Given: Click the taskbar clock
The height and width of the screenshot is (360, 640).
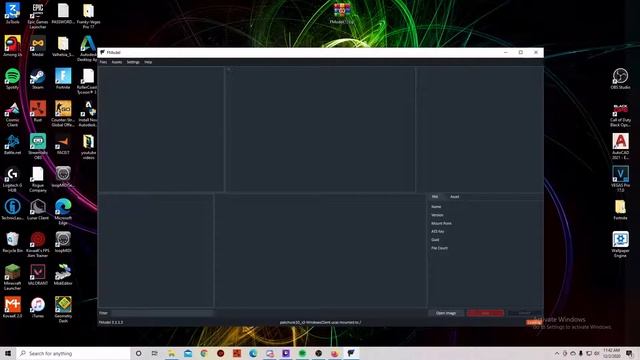Looking at the screenshot, I should click(x=611, y=353).
